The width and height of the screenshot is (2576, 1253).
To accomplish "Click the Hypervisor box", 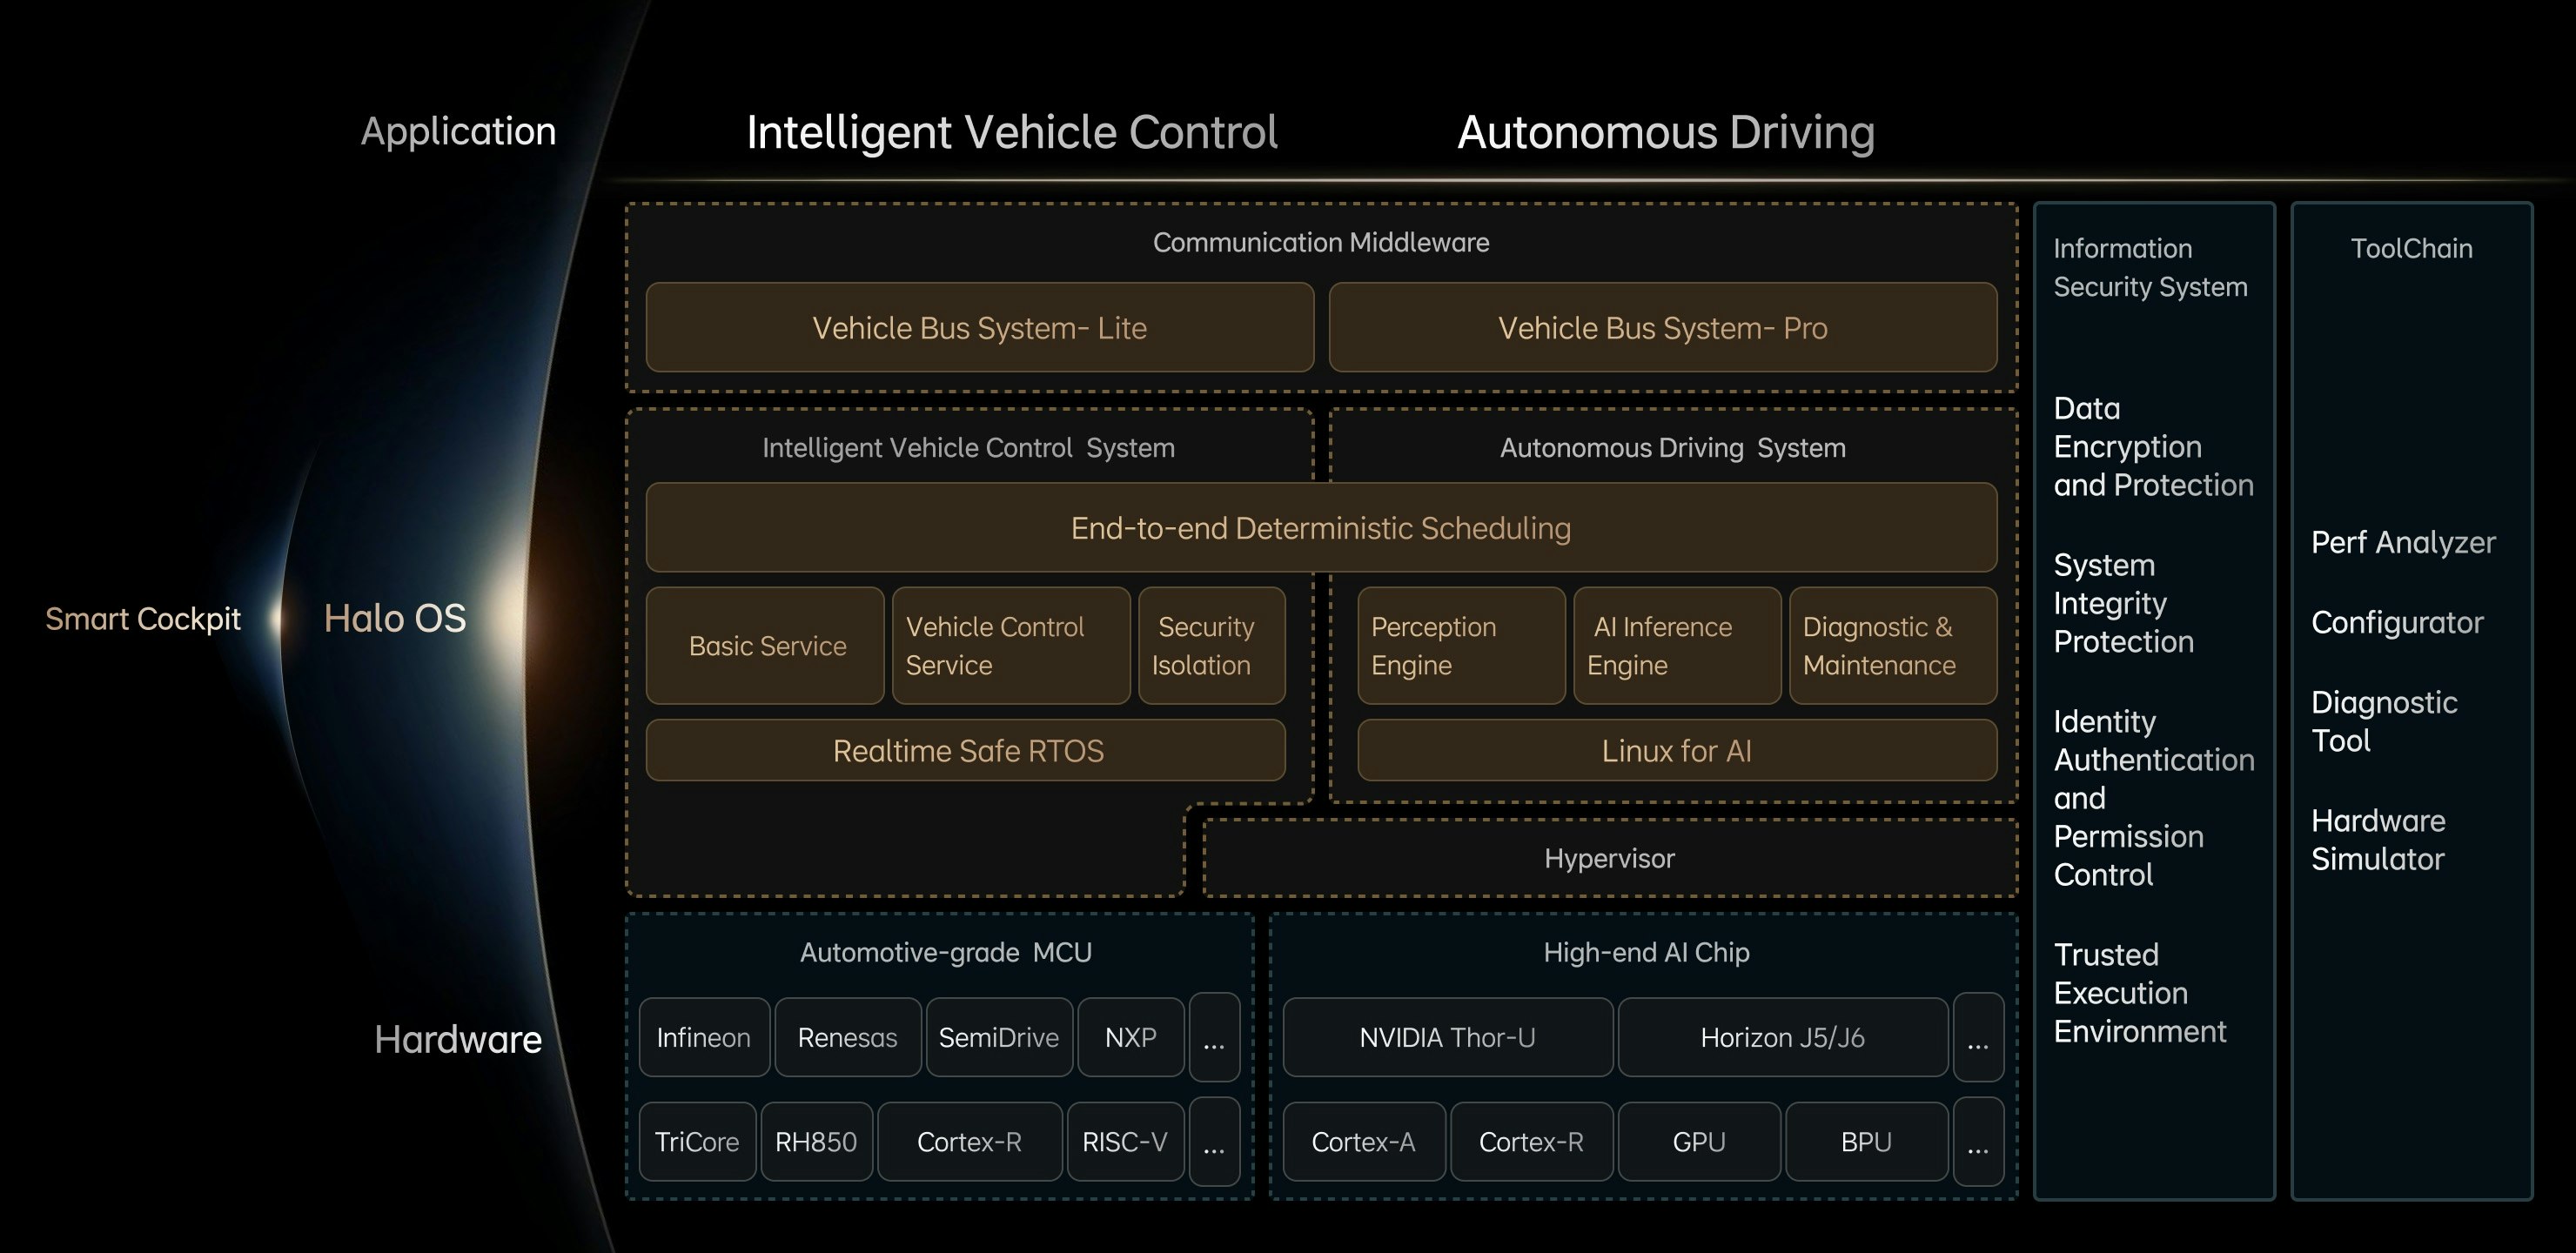I will point(1608,859).
